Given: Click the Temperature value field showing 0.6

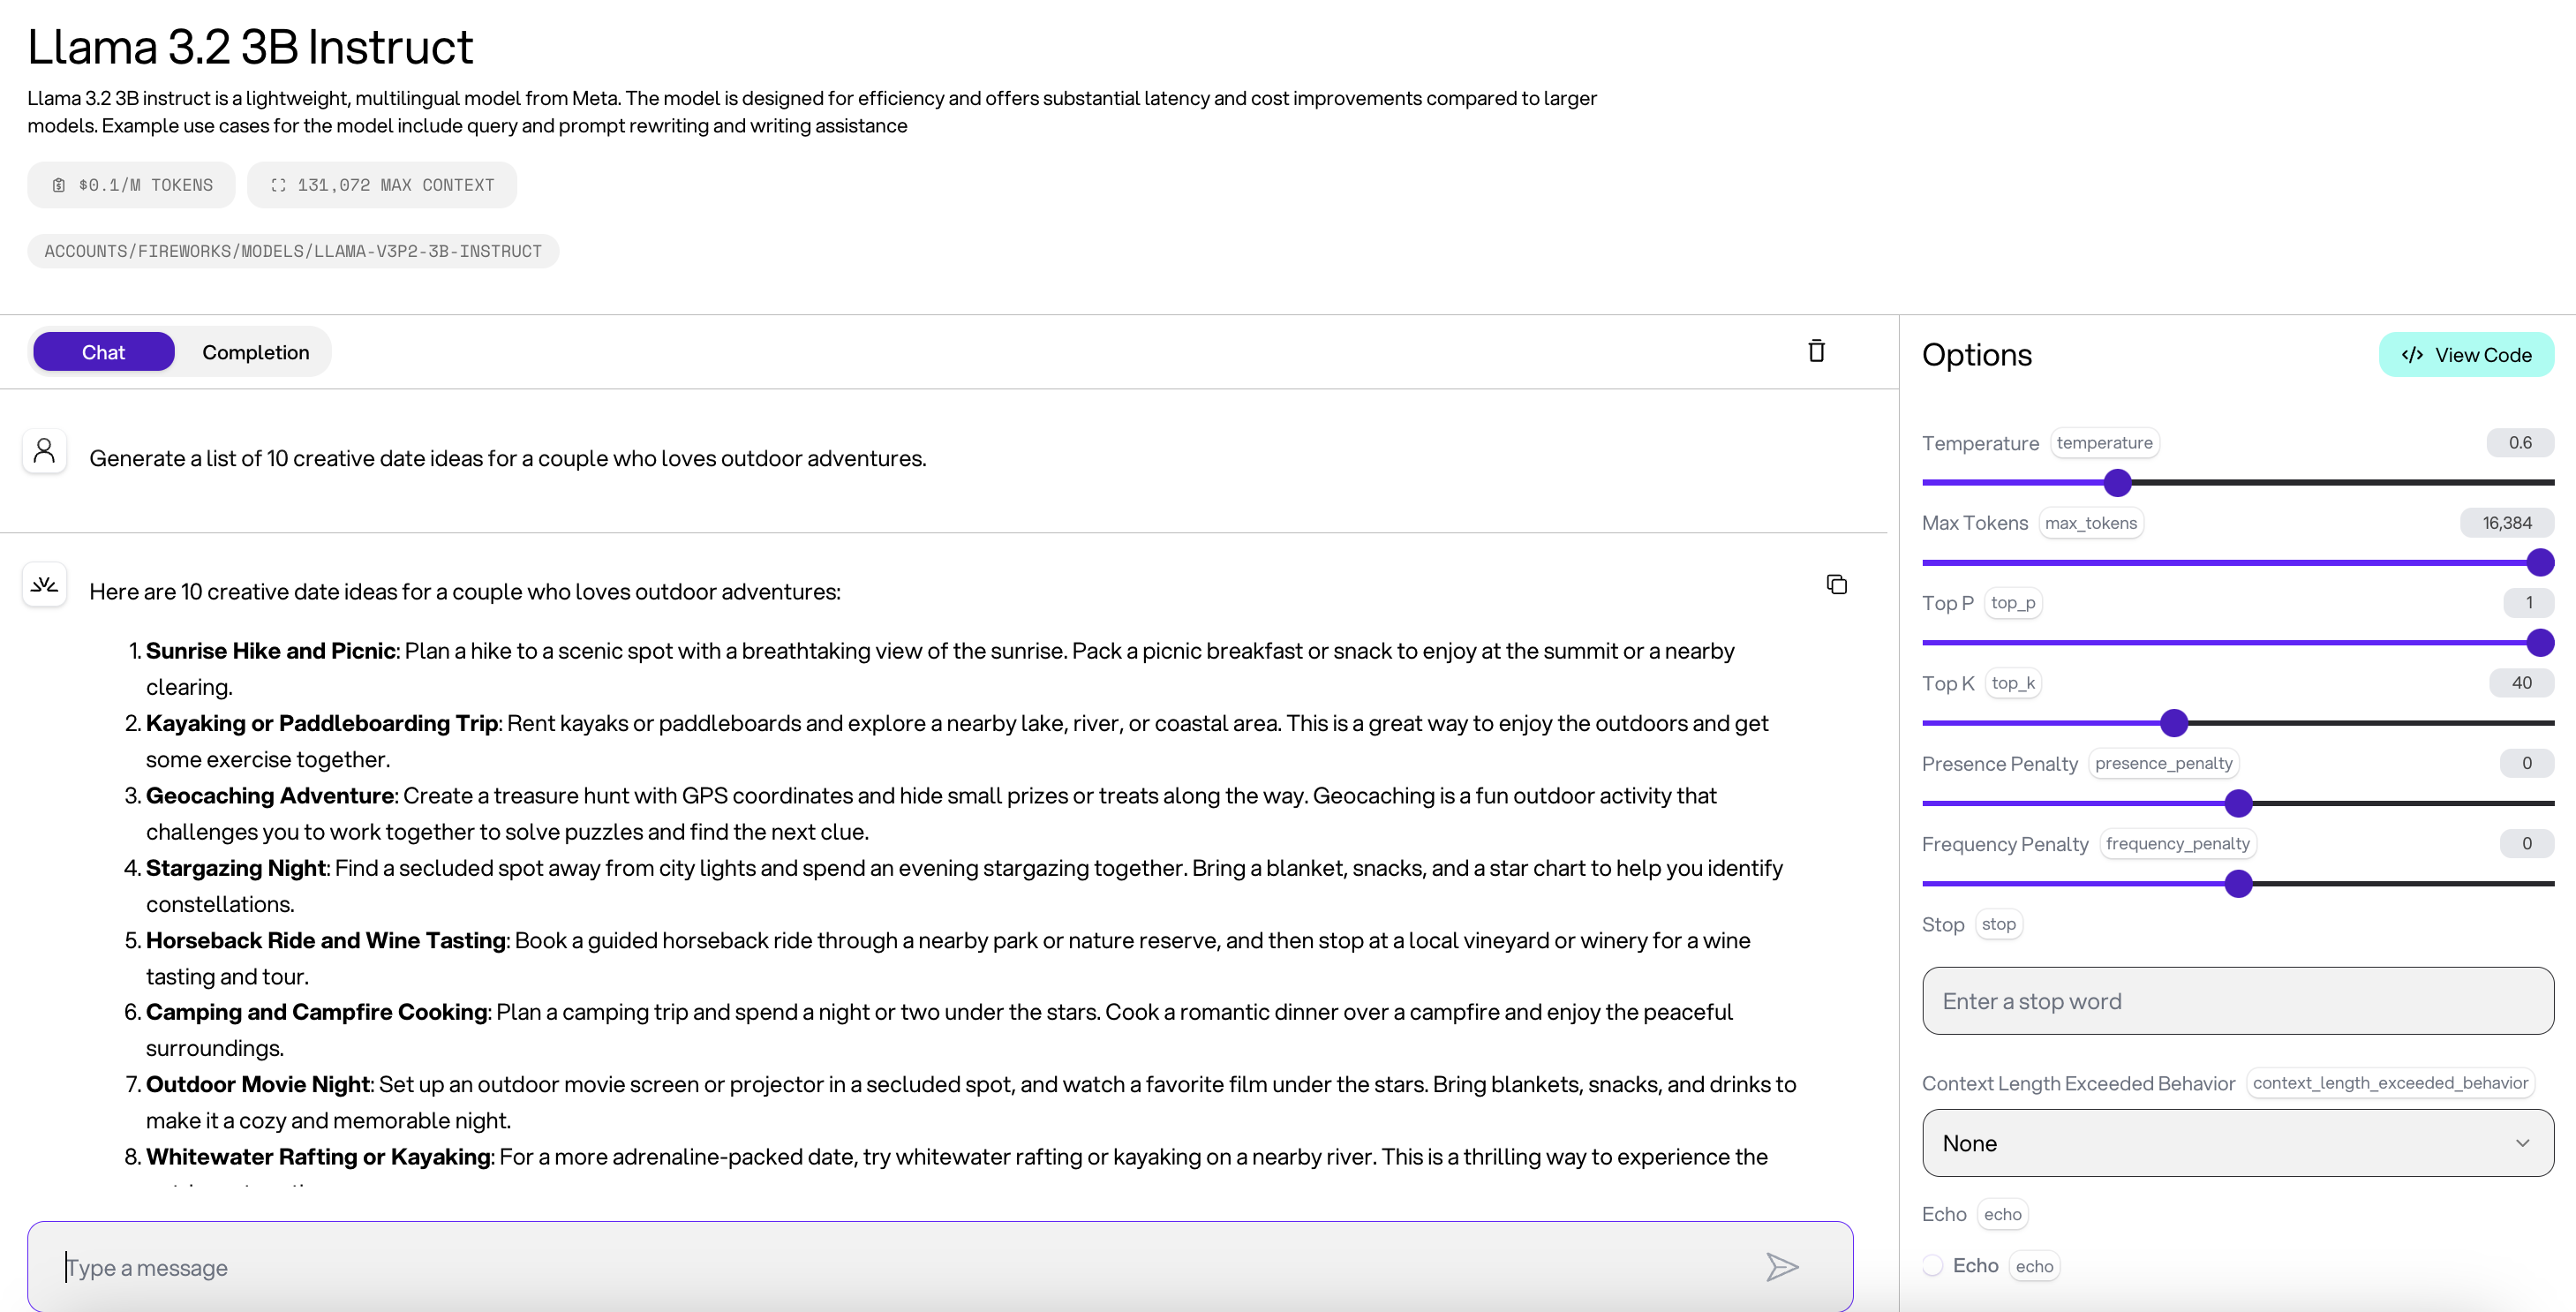Looking at the screenshot, I should pos(2520,443).
